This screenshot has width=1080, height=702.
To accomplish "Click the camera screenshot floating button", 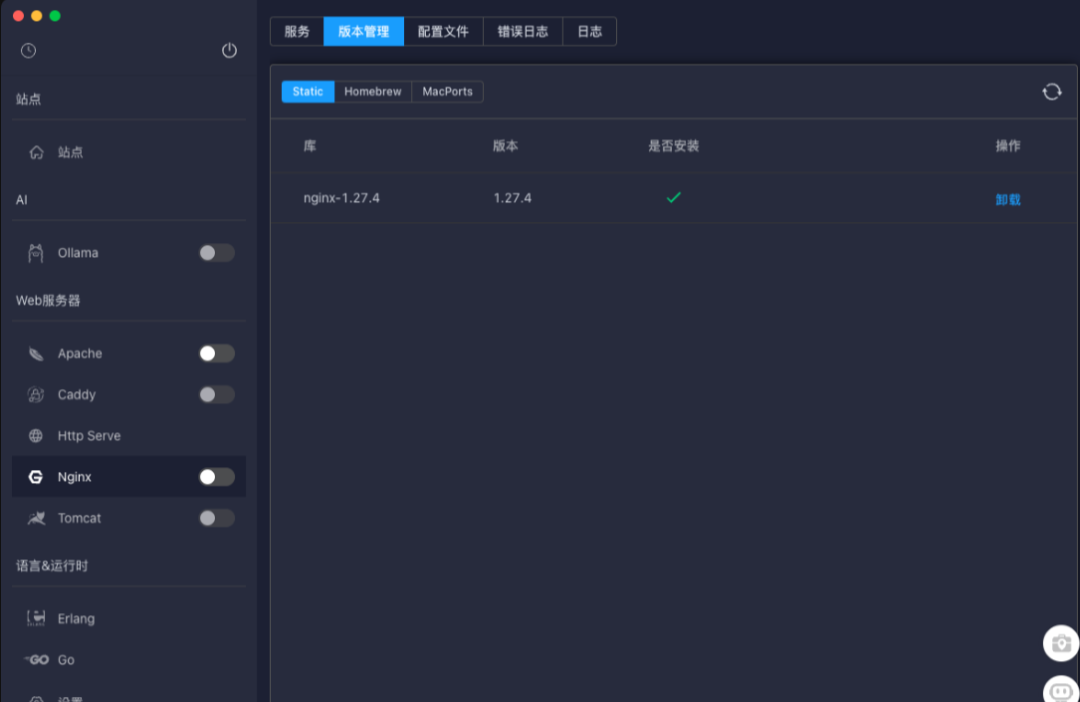I will (1061, 643).
